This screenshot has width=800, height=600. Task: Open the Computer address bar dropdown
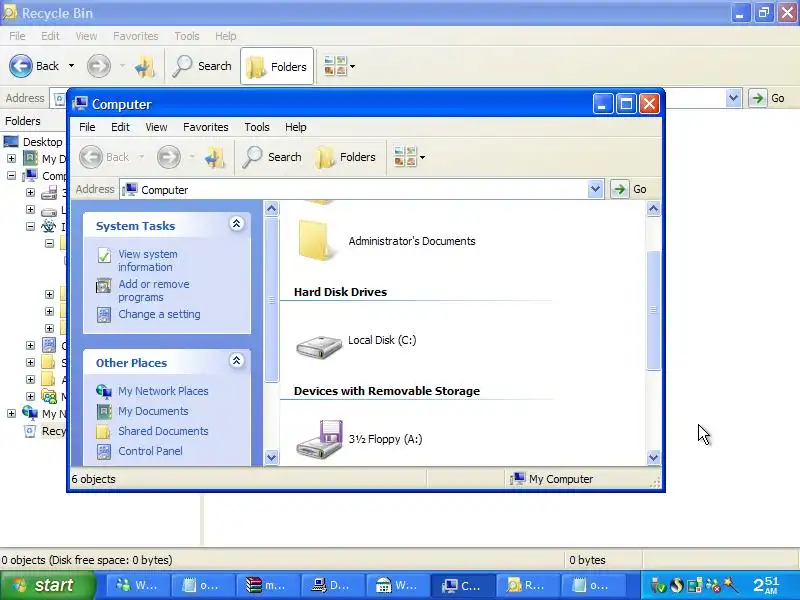pos(595,189)
